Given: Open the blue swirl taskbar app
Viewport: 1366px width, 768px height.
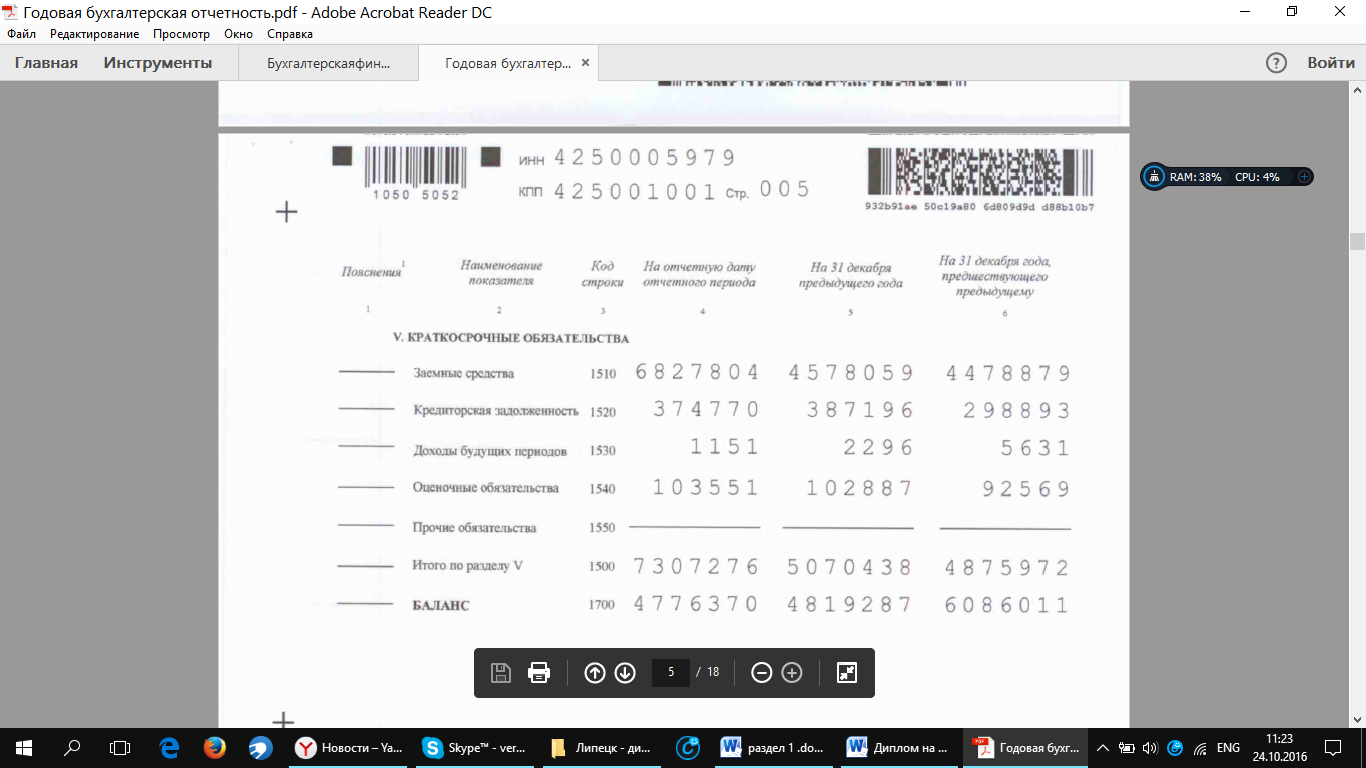Looking at the screenshot, I should [x=688, y=748].
